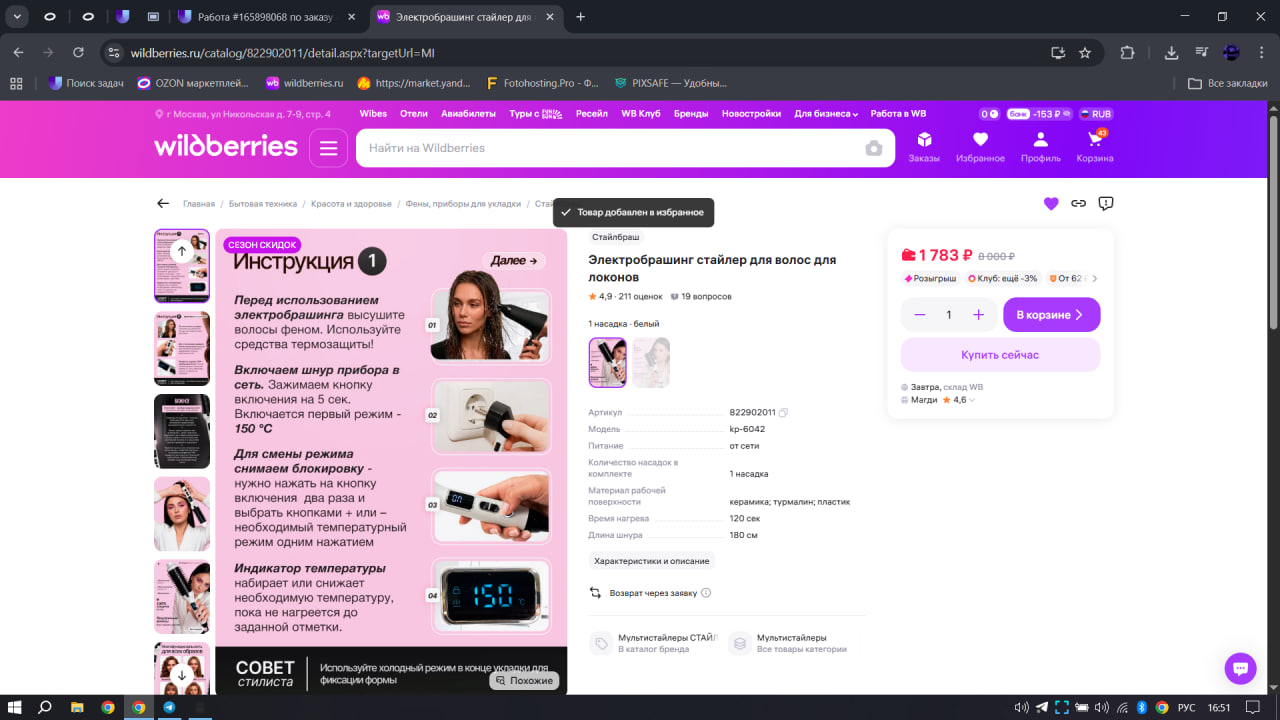Remove the product from favorites via purple heart
Viewport: 1280px width, 720px height.
click(1051, 203)
